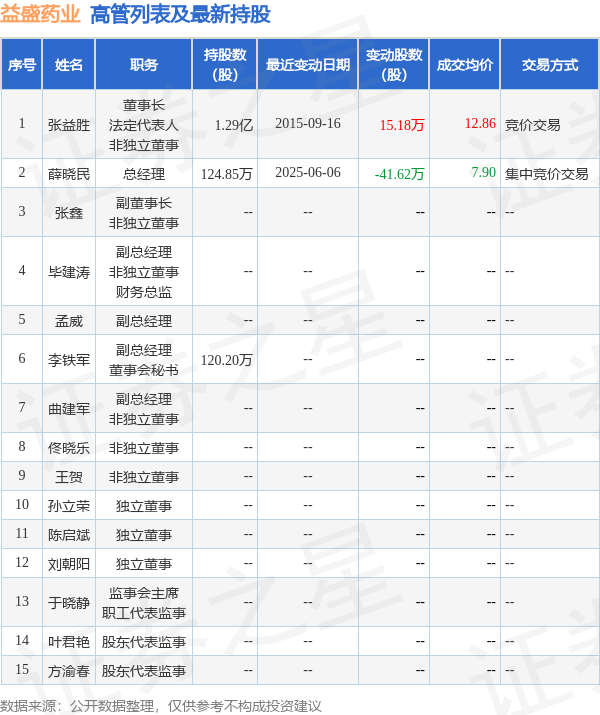Click 董事长 in 张益胜's row

tap(144, 105)
